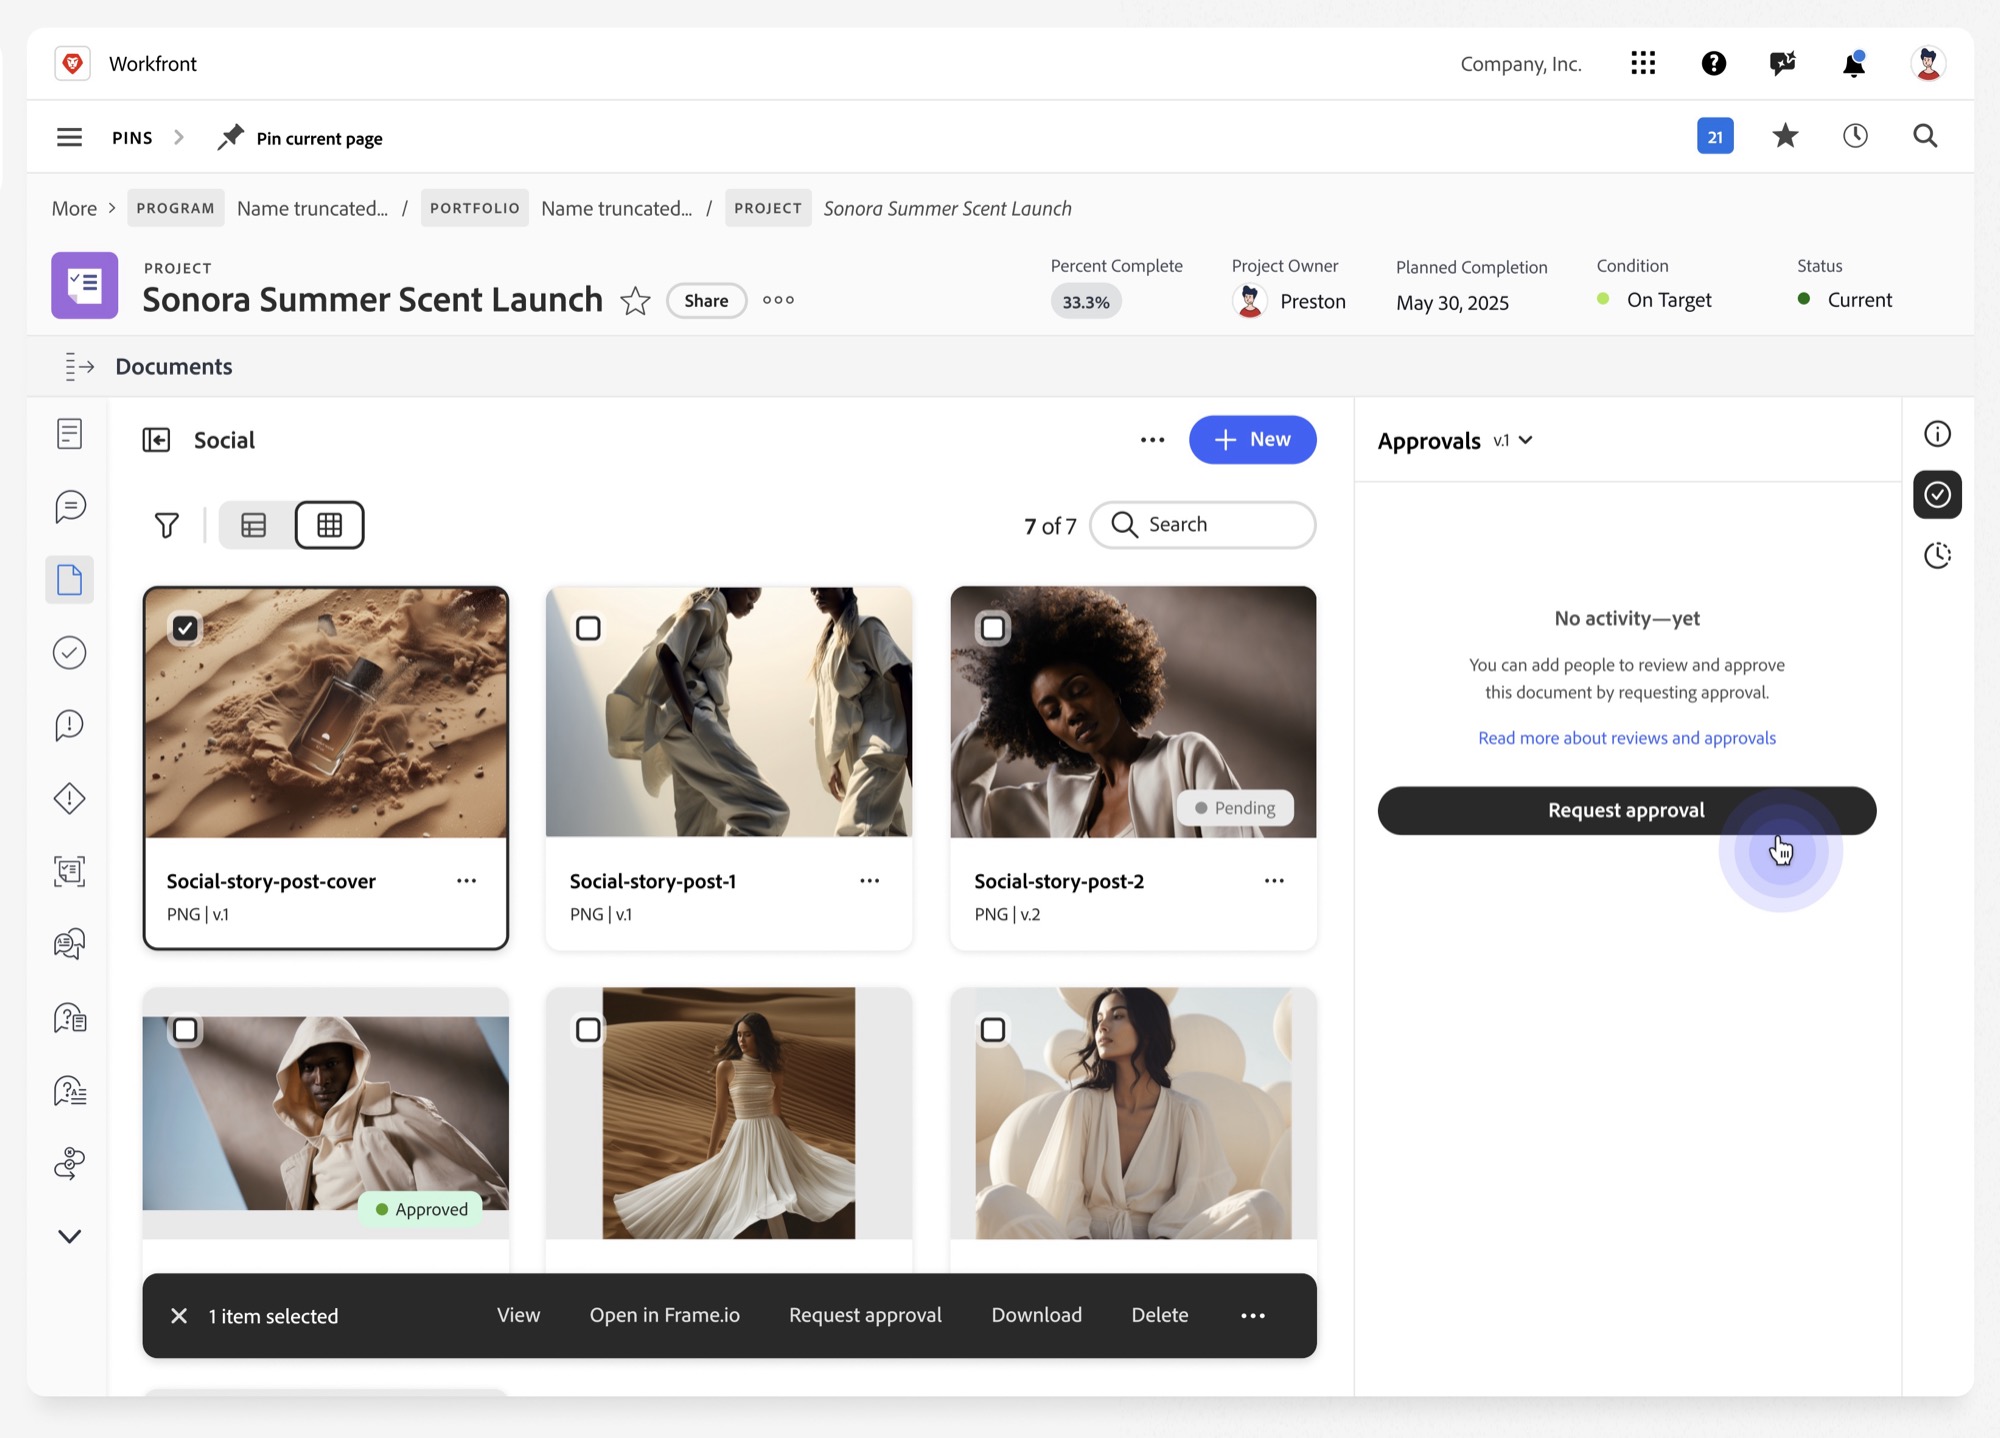
Task: Open the Favorites star in top bar
Action: 1785,136
